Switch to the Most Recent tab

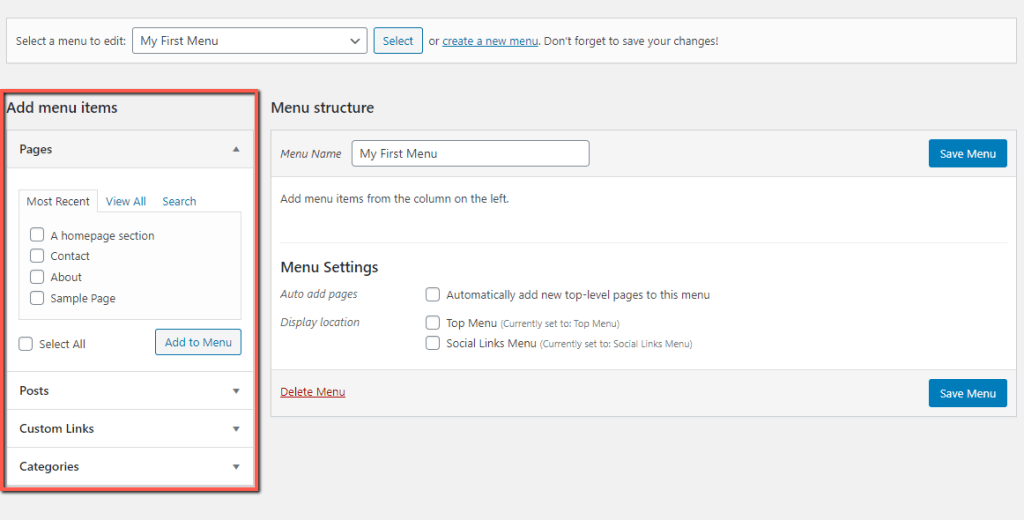tap(58, 201)
